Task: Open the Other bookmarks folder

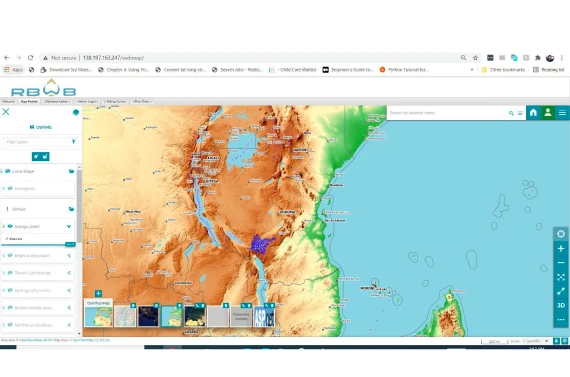Action: click(503, 69)
